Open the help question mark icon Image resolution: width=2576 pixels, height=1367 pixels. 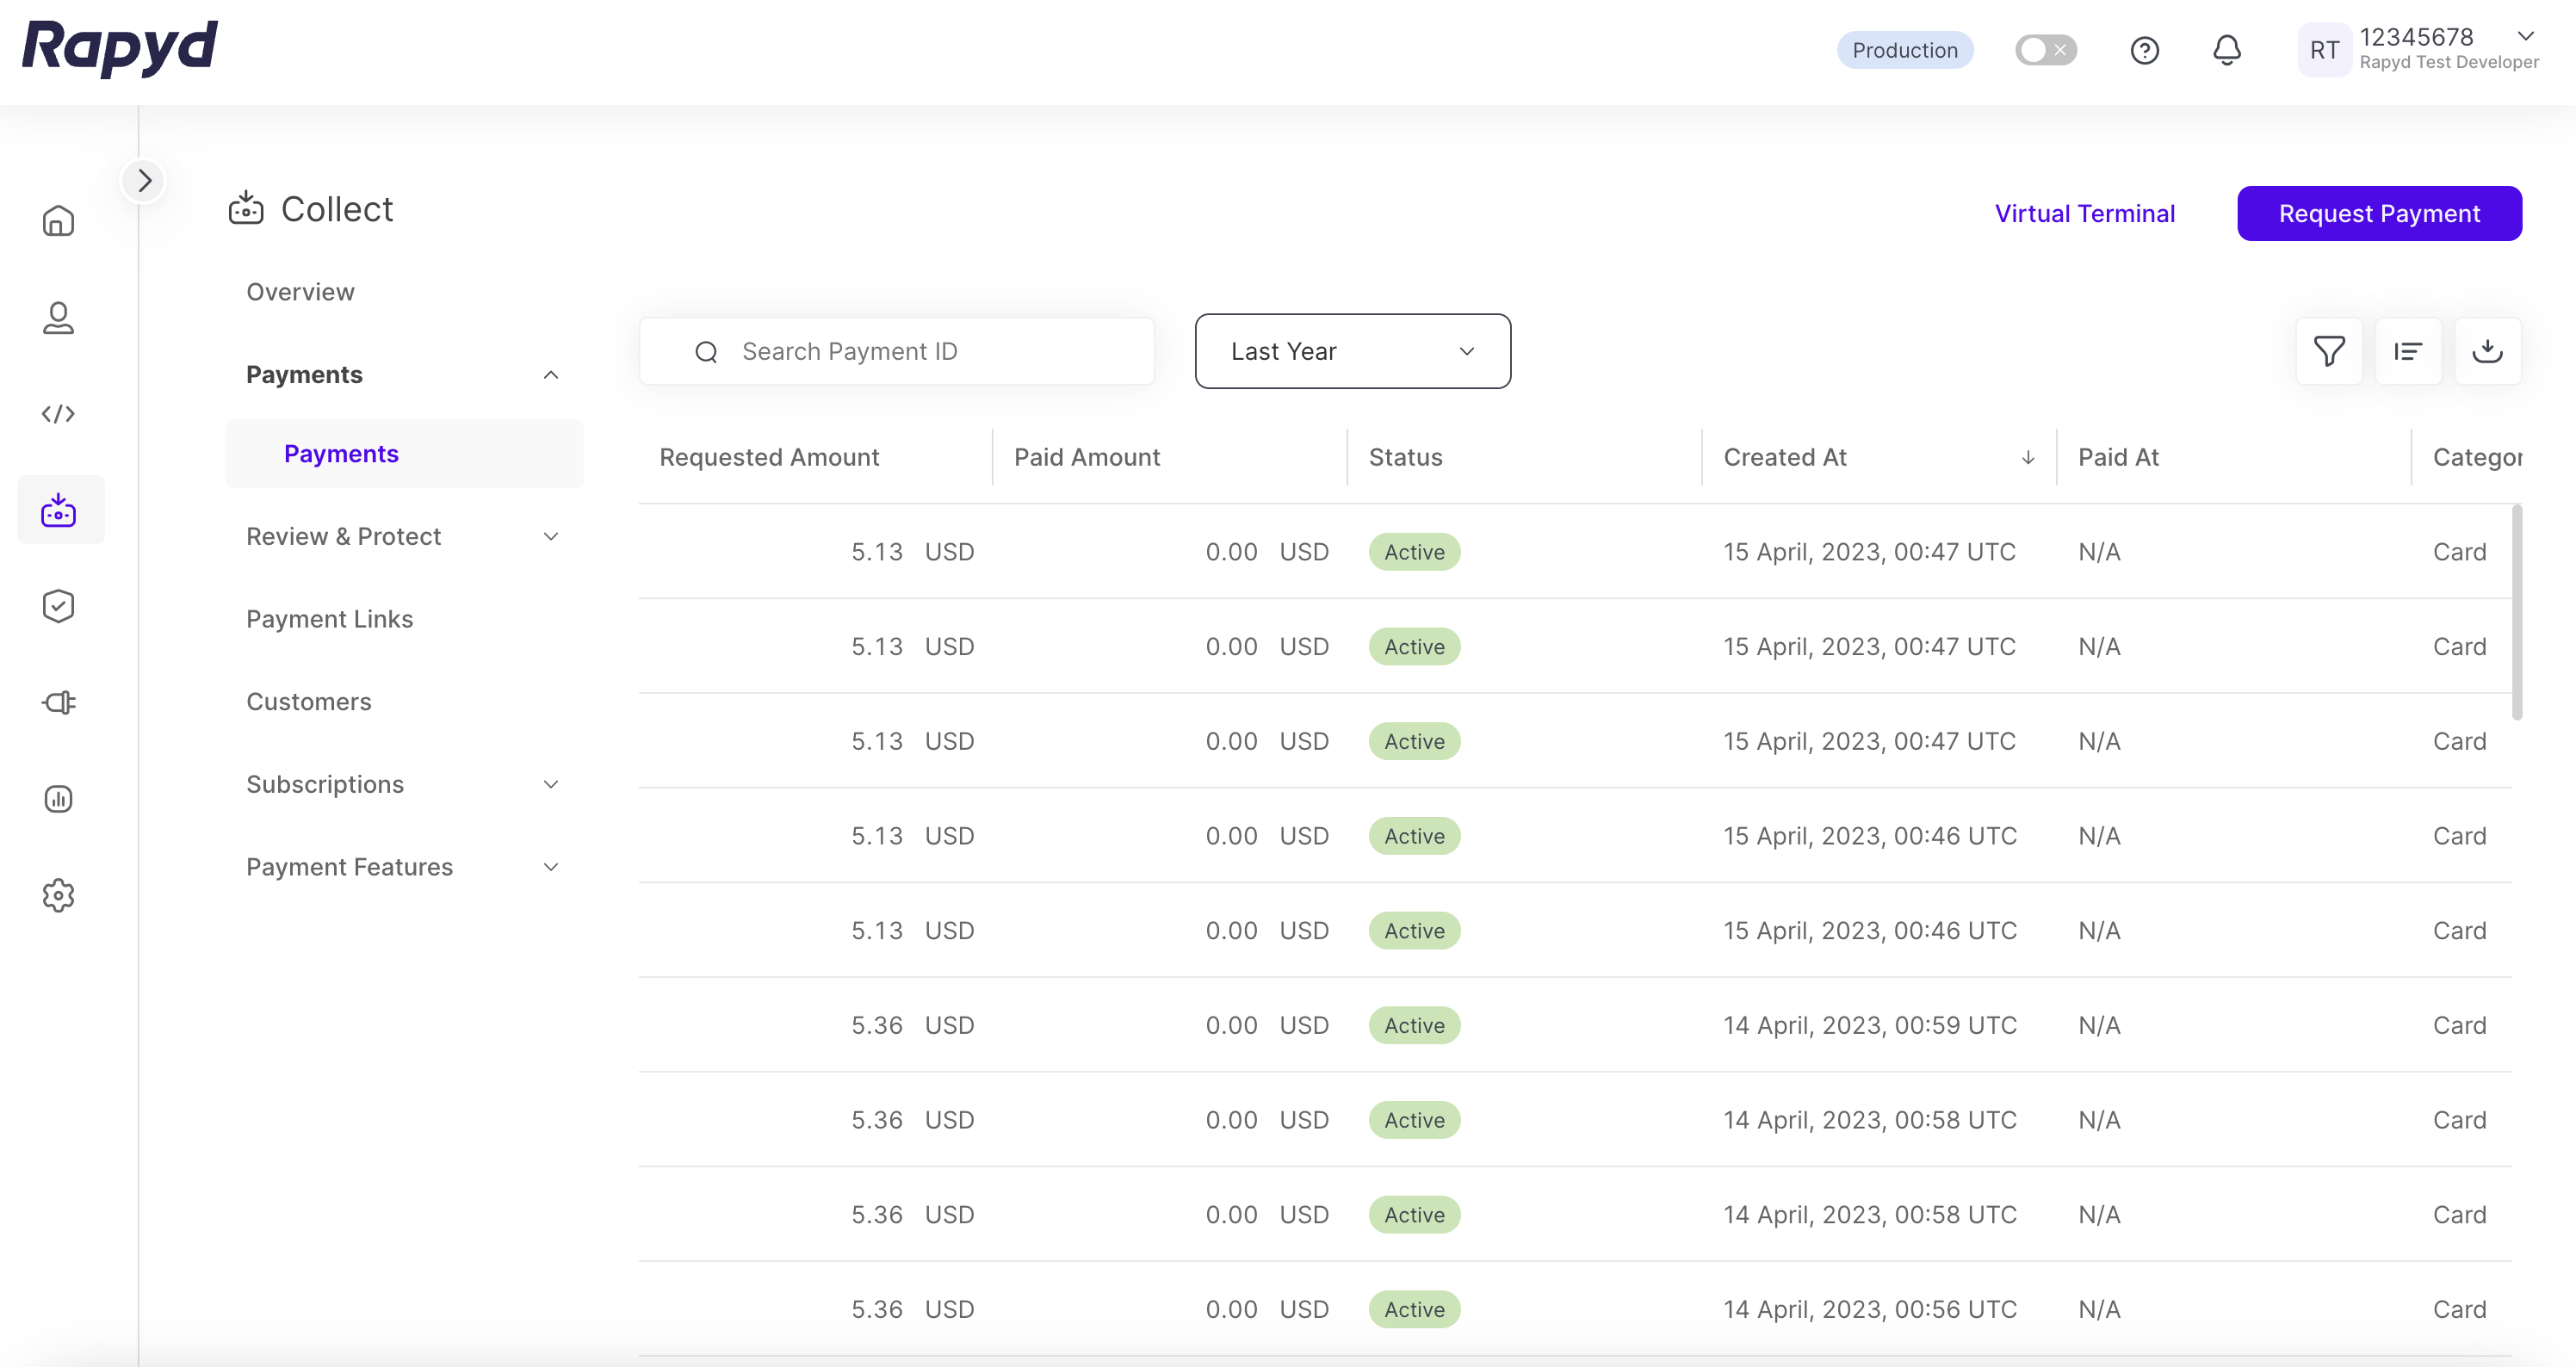pyautogui.click(x=2144, y=50)
